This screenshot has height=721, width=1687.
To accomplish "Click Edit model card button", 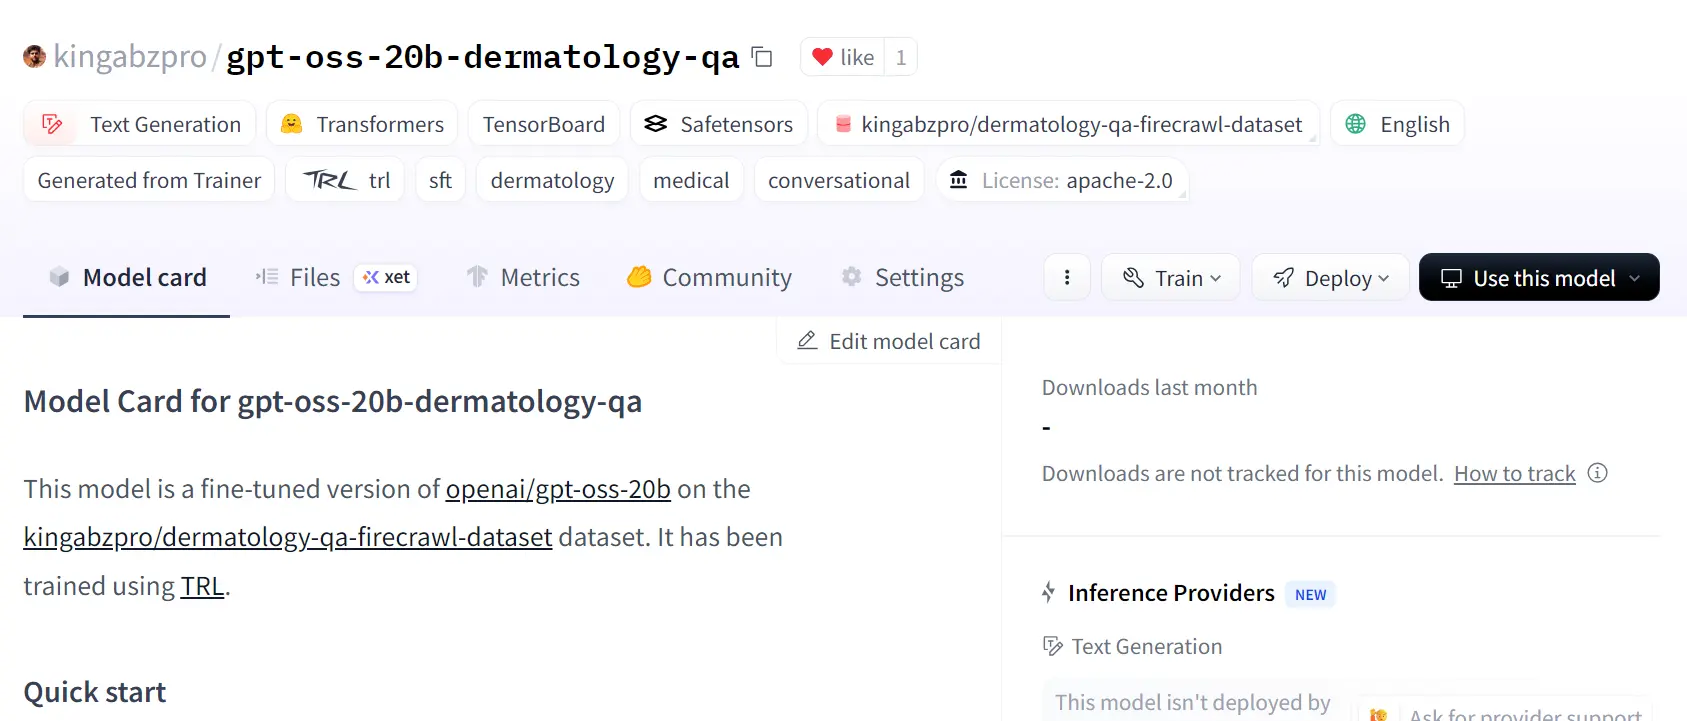I will 889,342.
